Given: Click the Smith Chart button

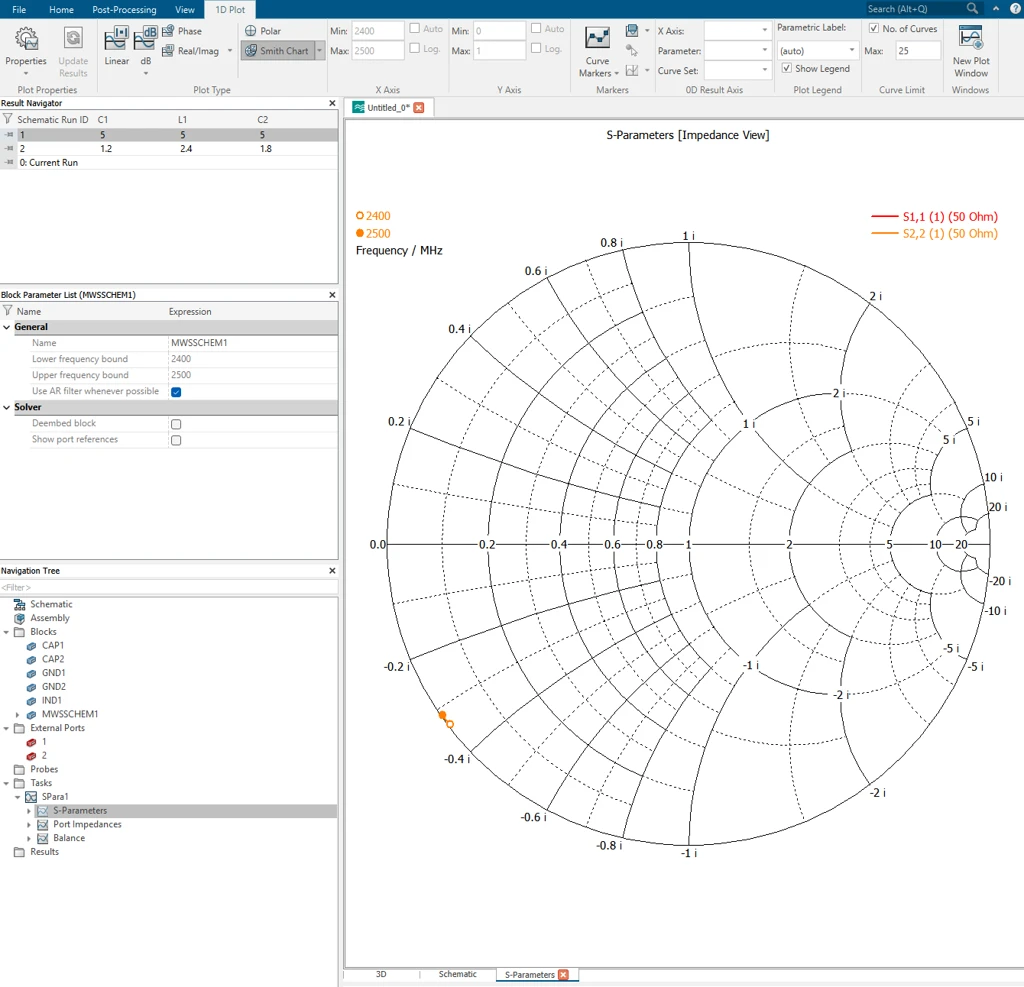Looking at the screenshot, I should coord(277,50).
